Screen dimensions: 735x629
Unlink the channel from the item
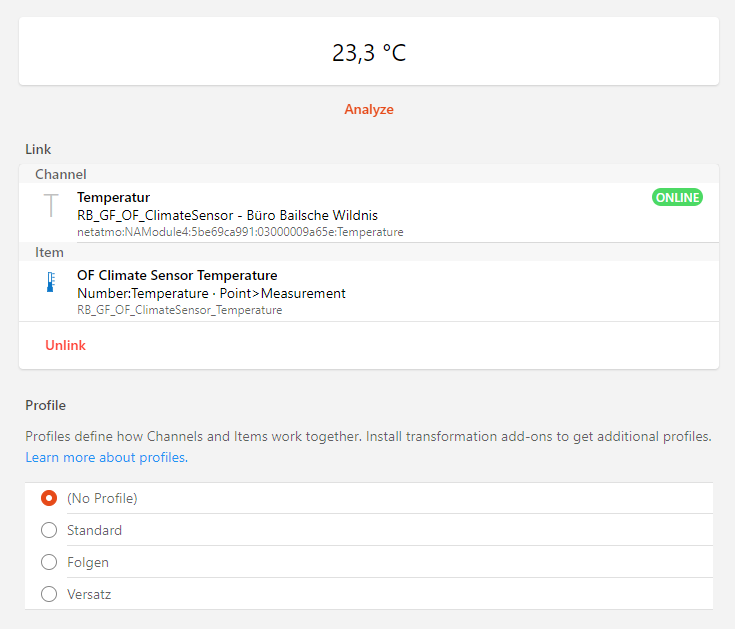[65, 345]
